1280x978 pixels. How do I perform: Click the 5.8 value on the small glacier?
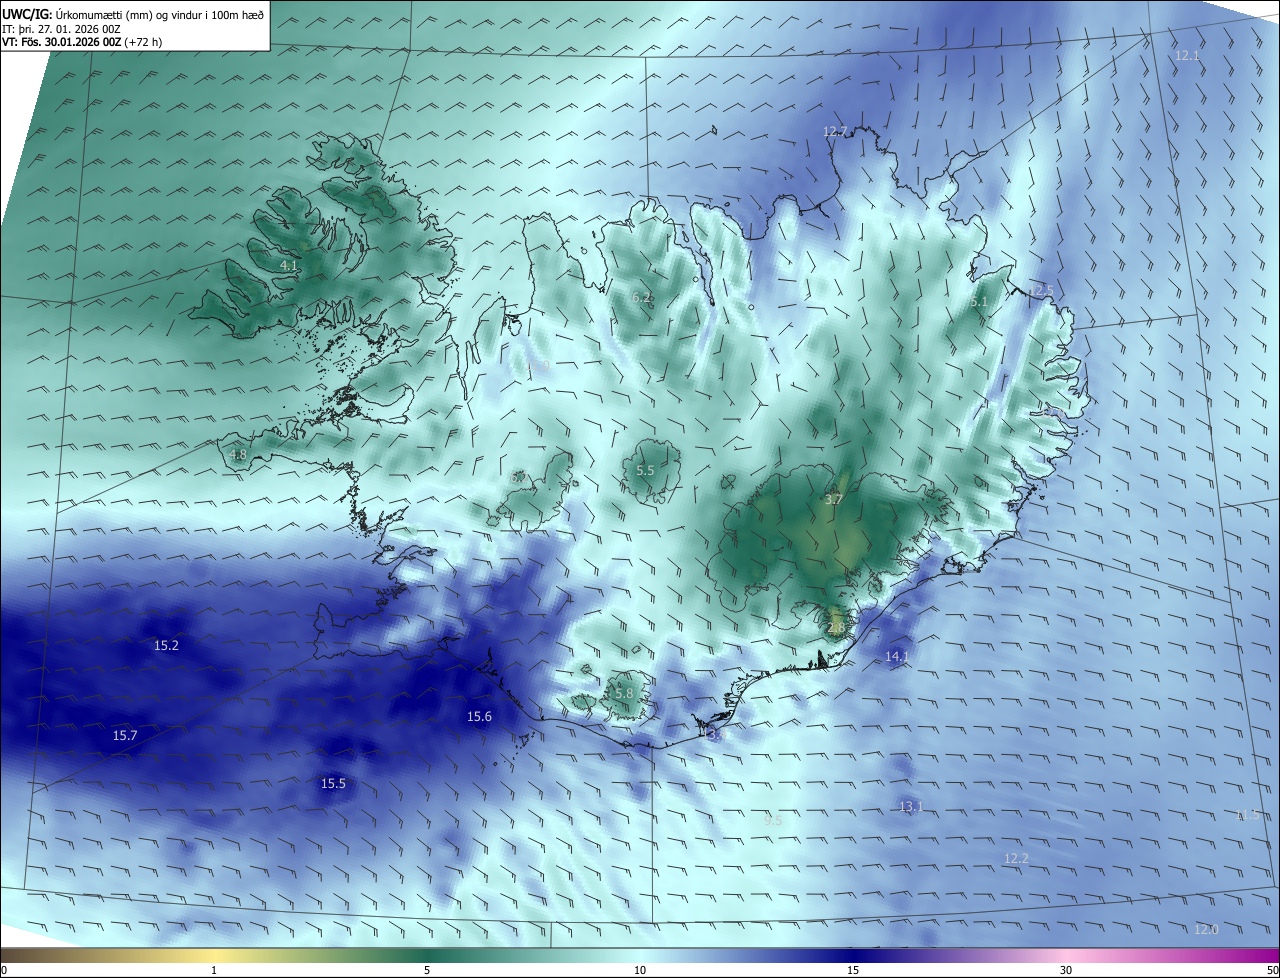click(624, 693)
